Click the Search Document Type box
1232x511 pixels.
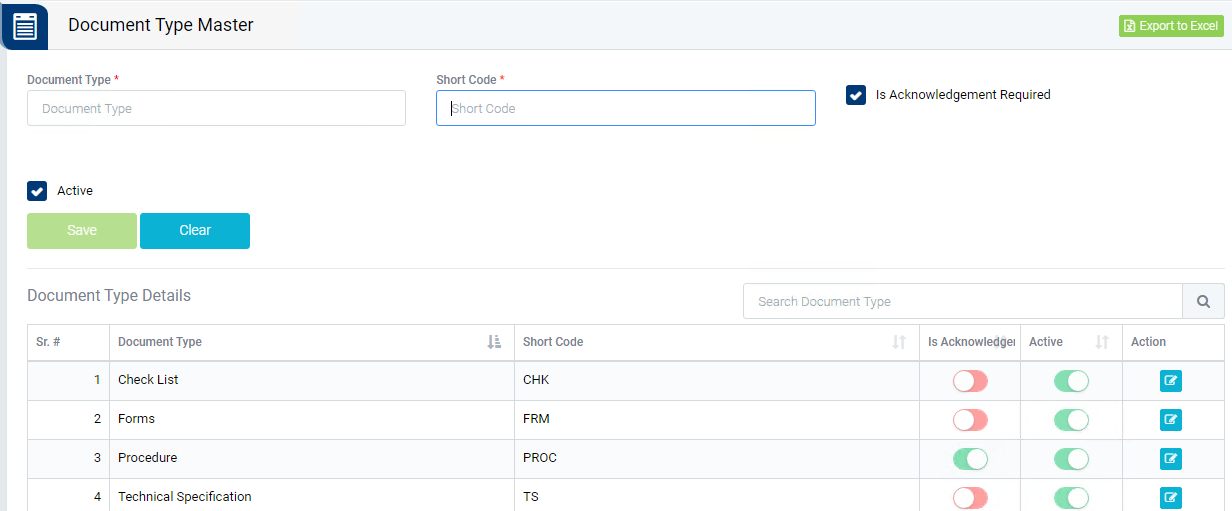962,301
